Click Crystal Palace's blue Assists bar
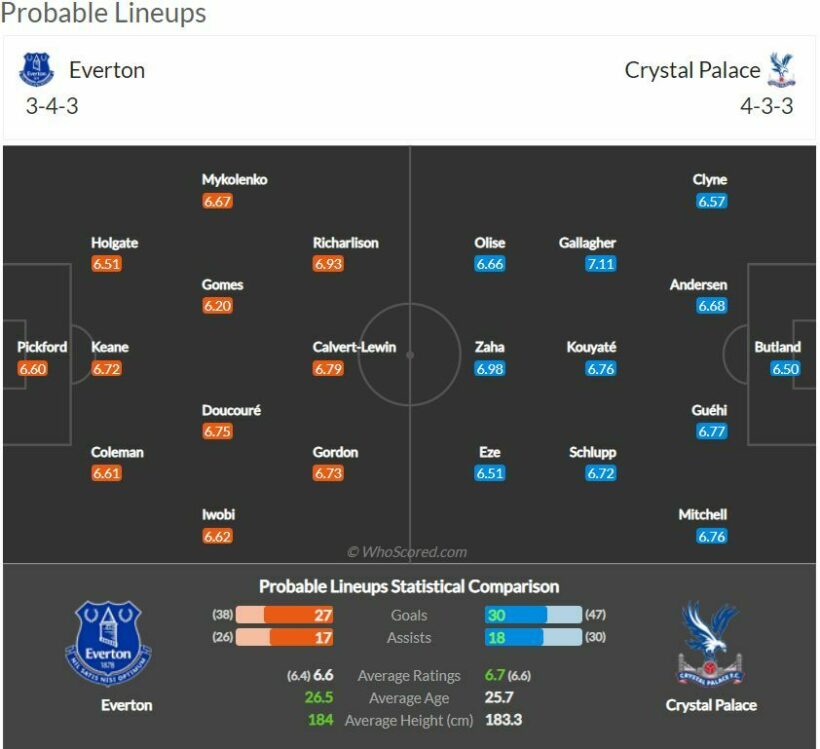Viewport: 820px width, 749px height. pyautogui.click(x=514, y=637)
